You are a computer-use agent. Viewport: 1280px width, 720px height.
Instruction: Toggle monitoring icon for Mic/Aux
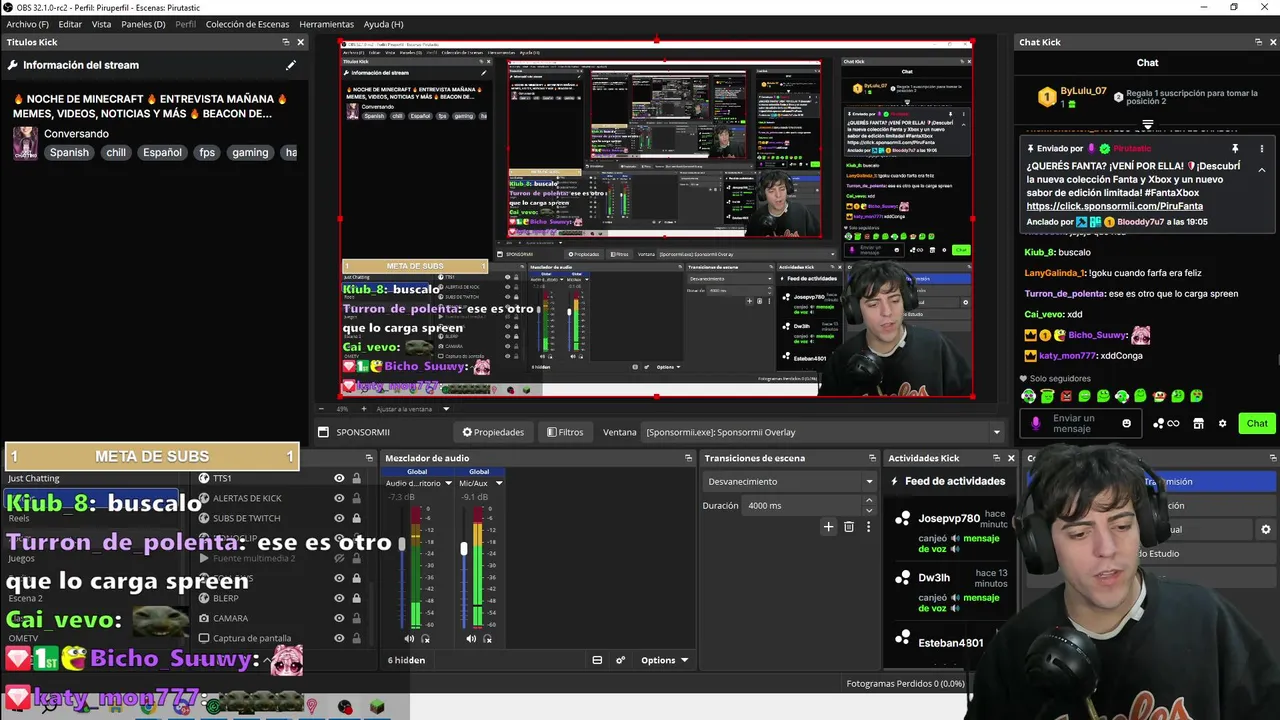tap(488, 638)
